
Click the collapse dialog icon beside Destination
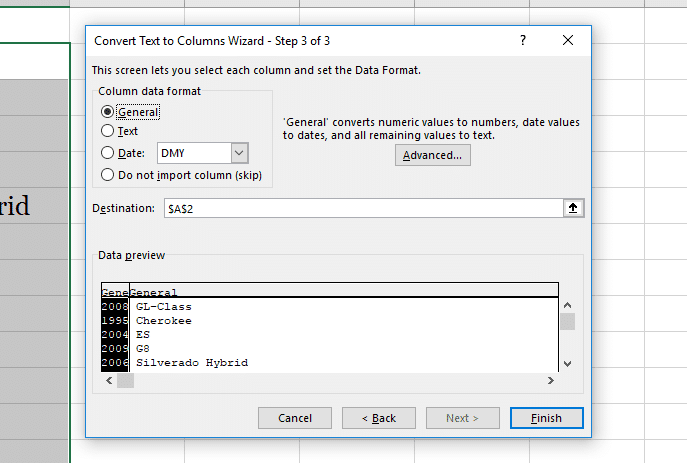point(573,208)
